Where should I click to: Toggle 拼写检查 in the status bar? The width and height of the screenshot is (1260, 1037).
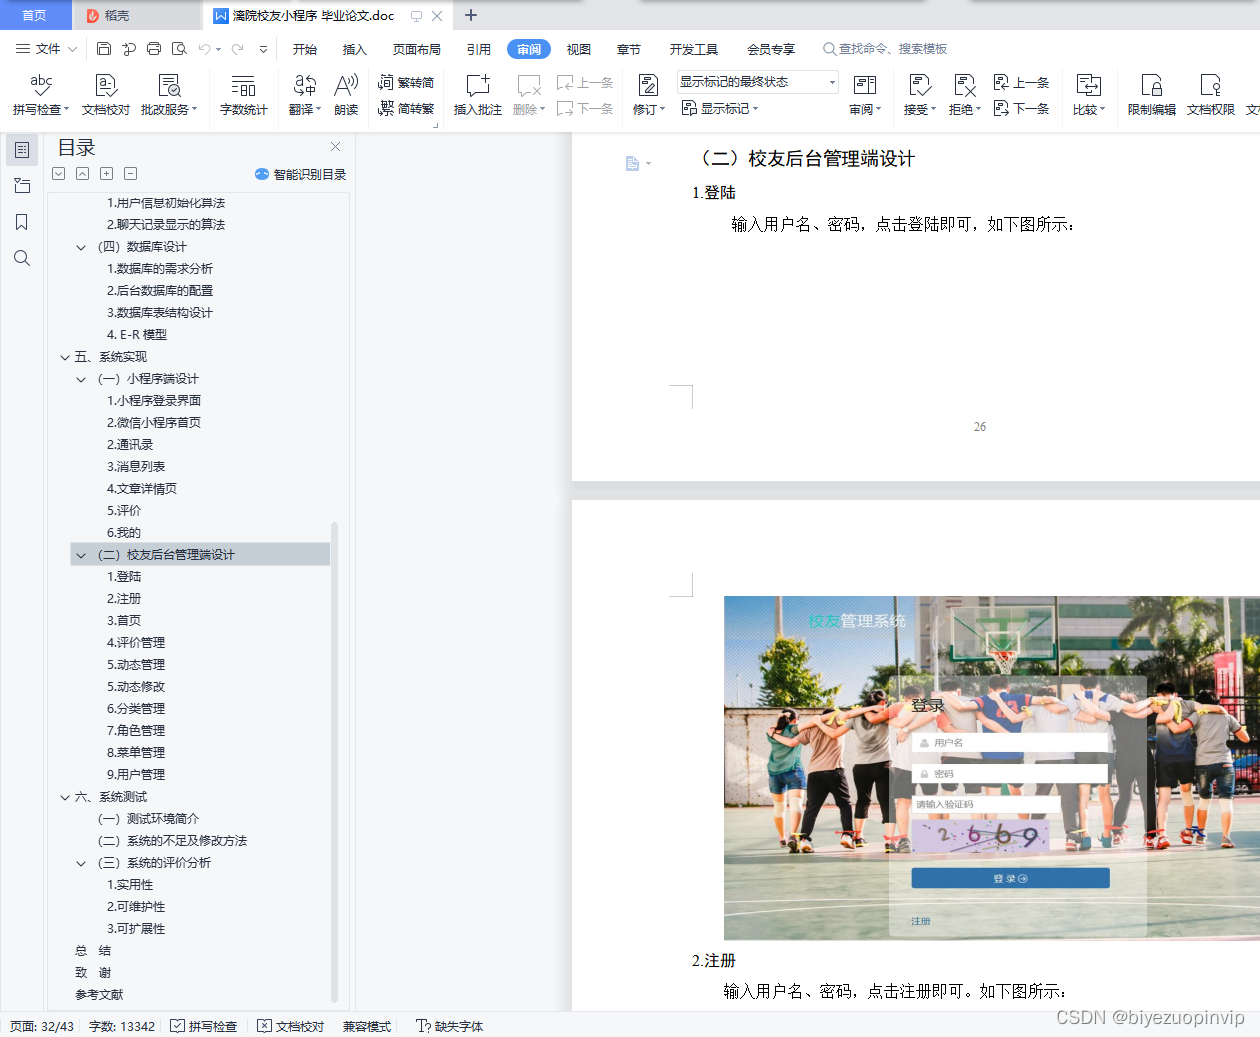click(204, 1025)
